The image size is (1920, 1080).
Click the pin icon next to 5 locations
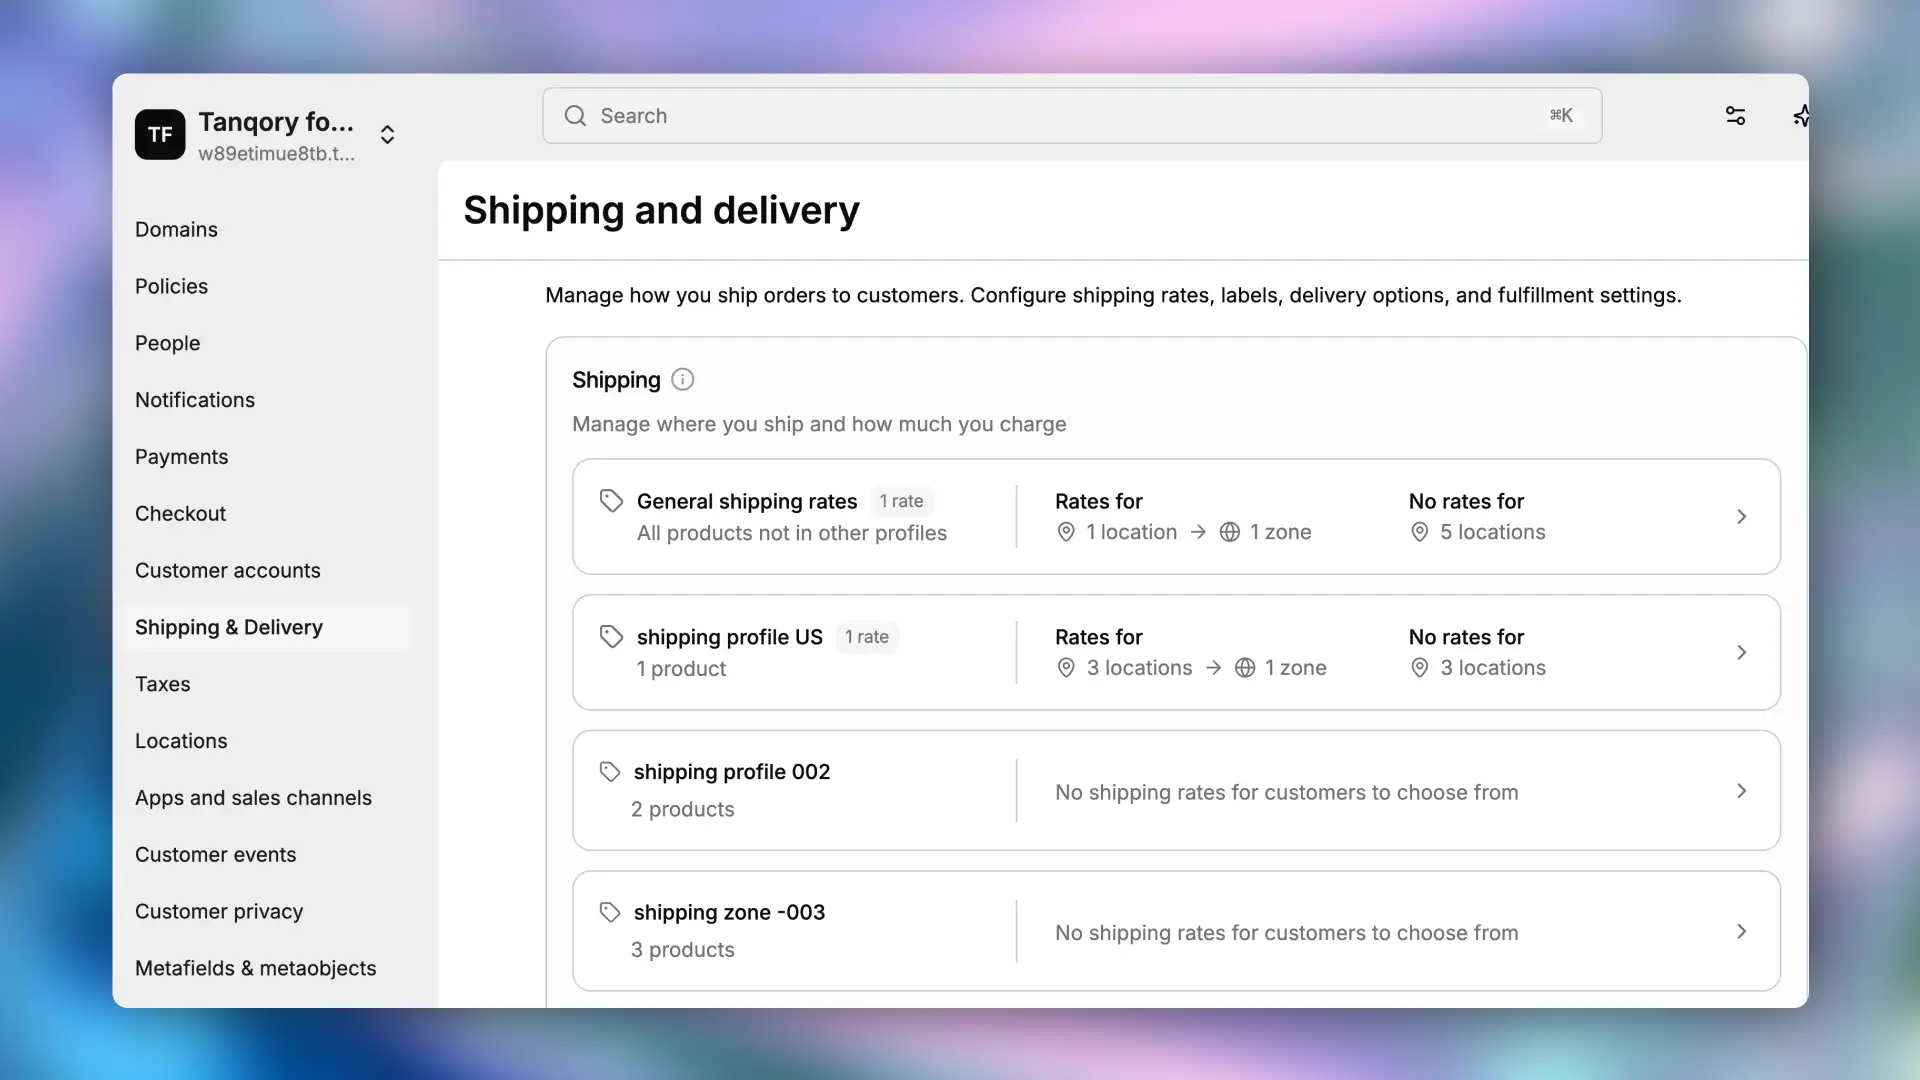[x=1419, y=532]
